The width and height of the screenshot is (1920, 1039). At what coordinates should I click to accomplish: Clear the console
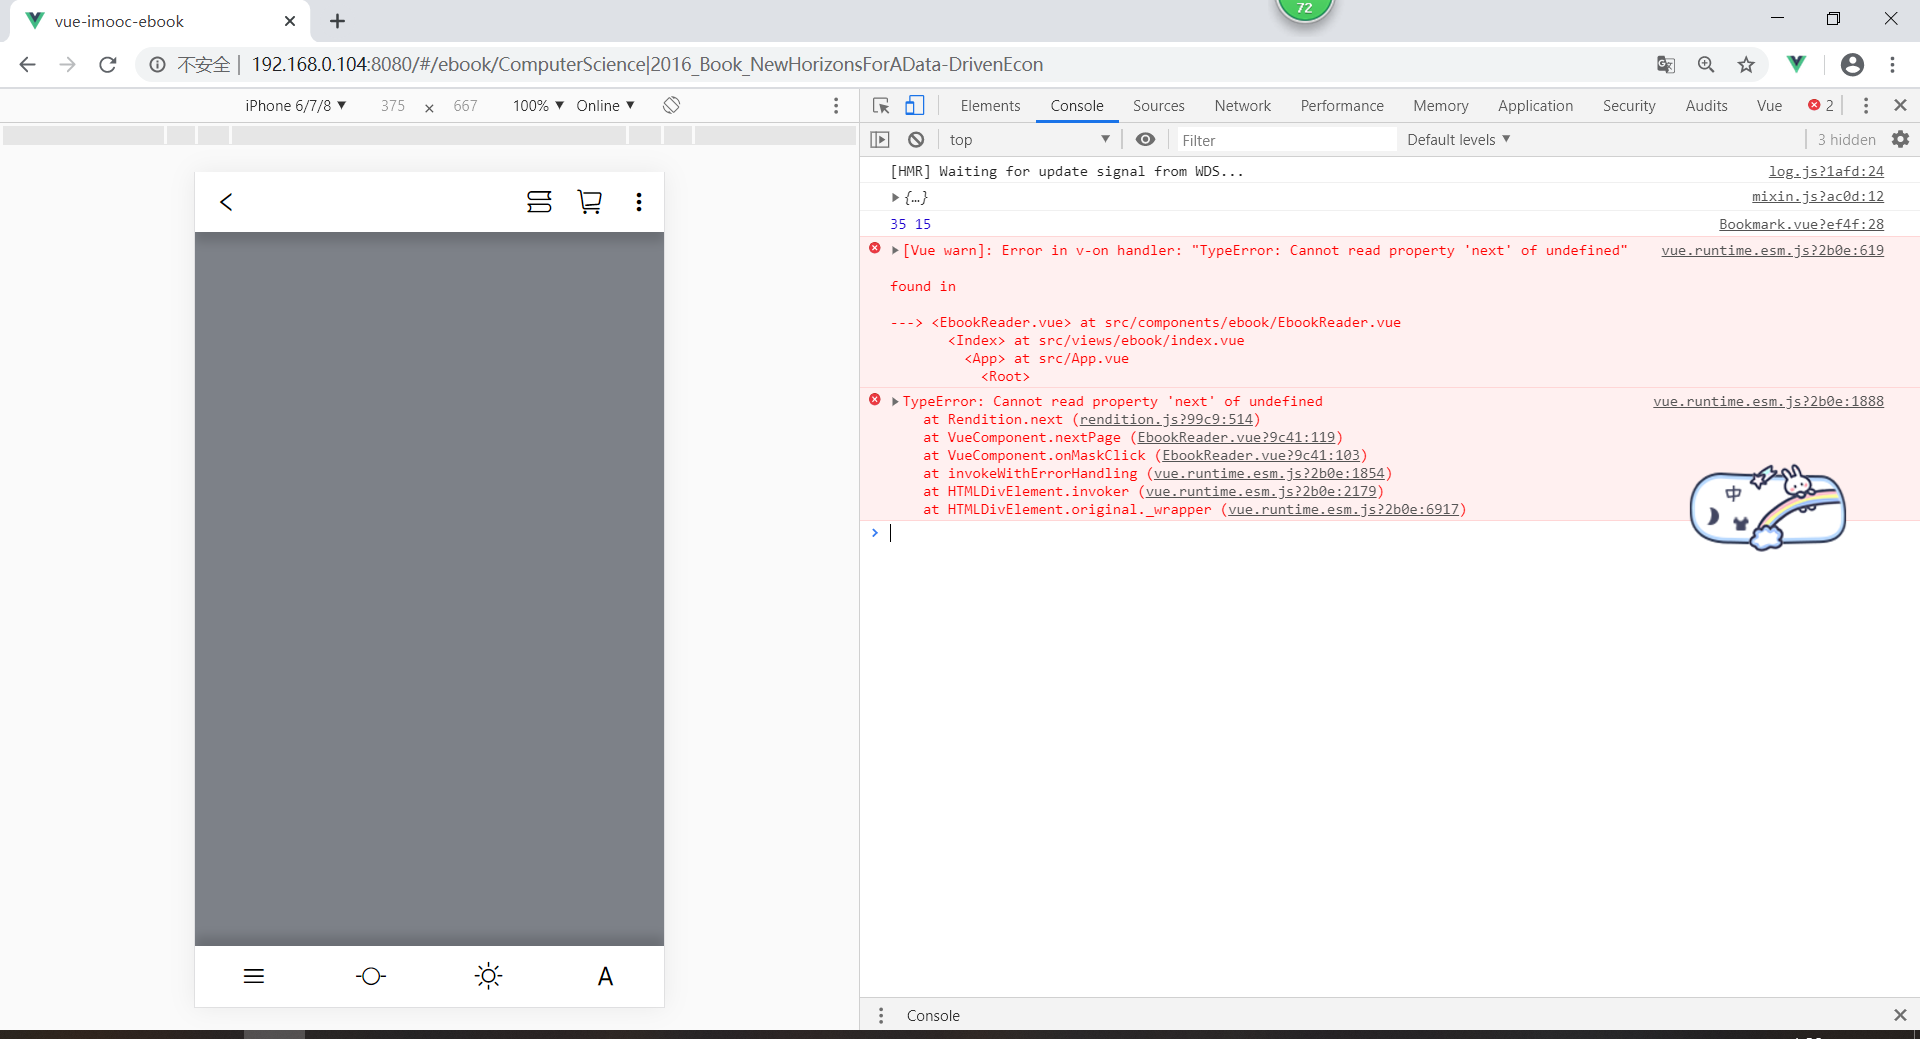(916, 139)
